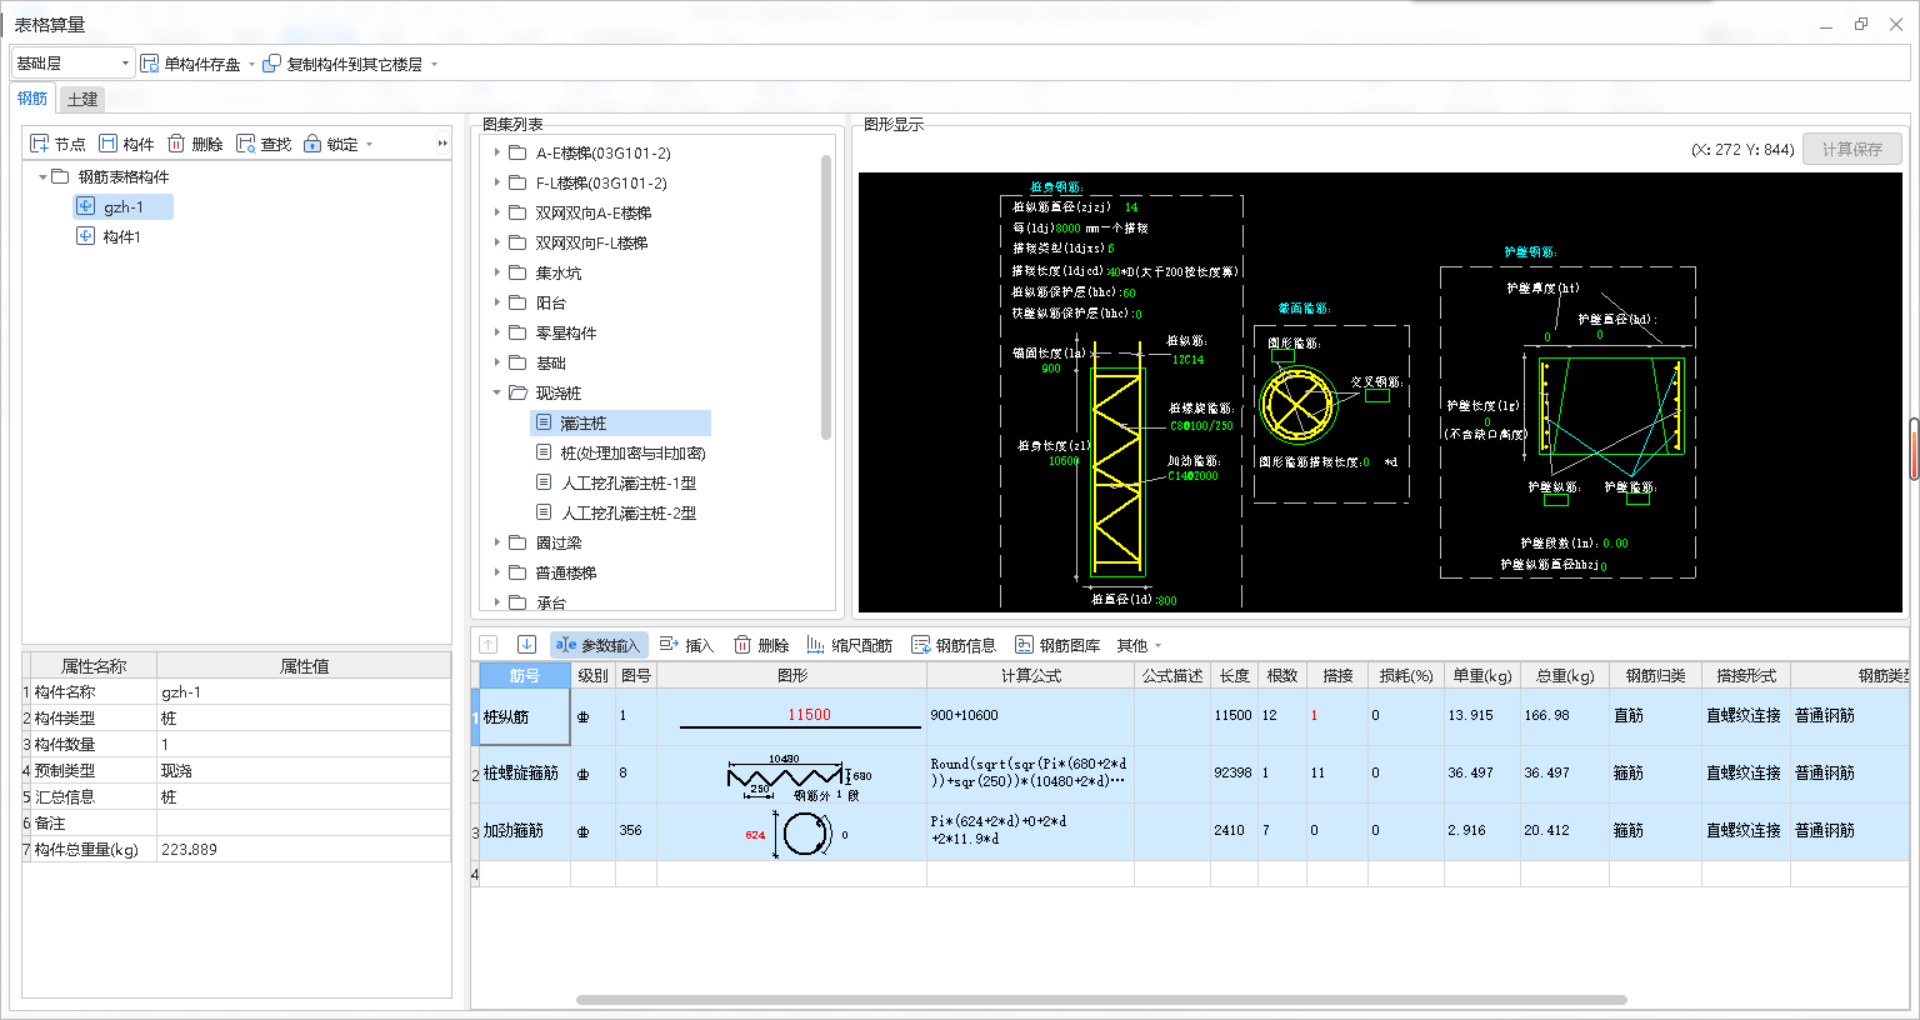Click the 查找 search icon
Image resolution: width=1920 pixels, height=1020 pixels.
point(246,144)
